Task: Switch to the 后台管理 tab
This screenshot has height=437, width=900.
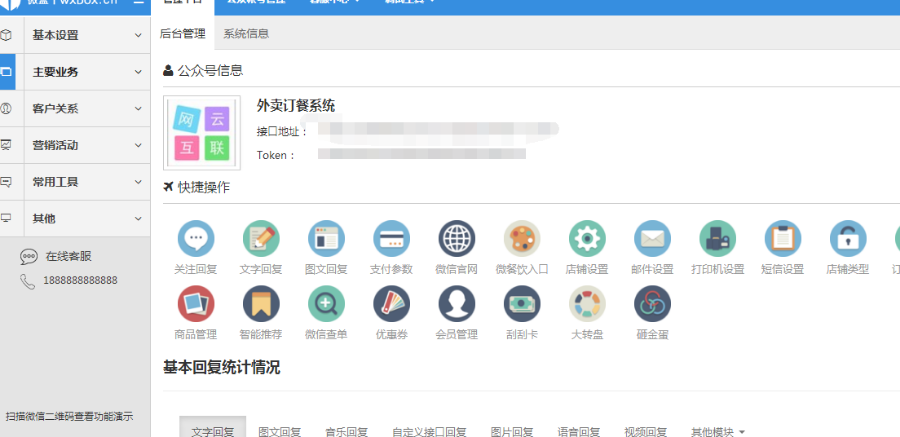Action: (183, 33)
